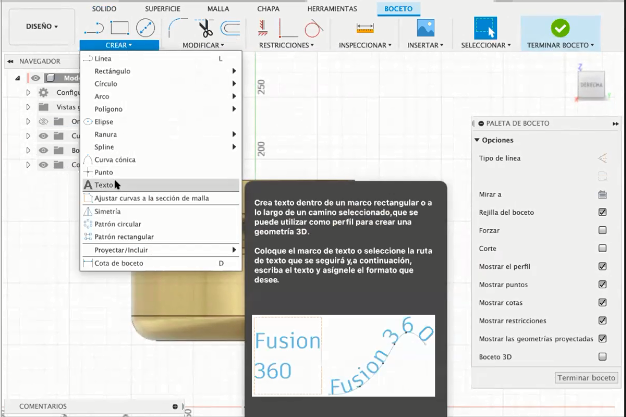Select Punto in the Crear menu

pos(161,172)
